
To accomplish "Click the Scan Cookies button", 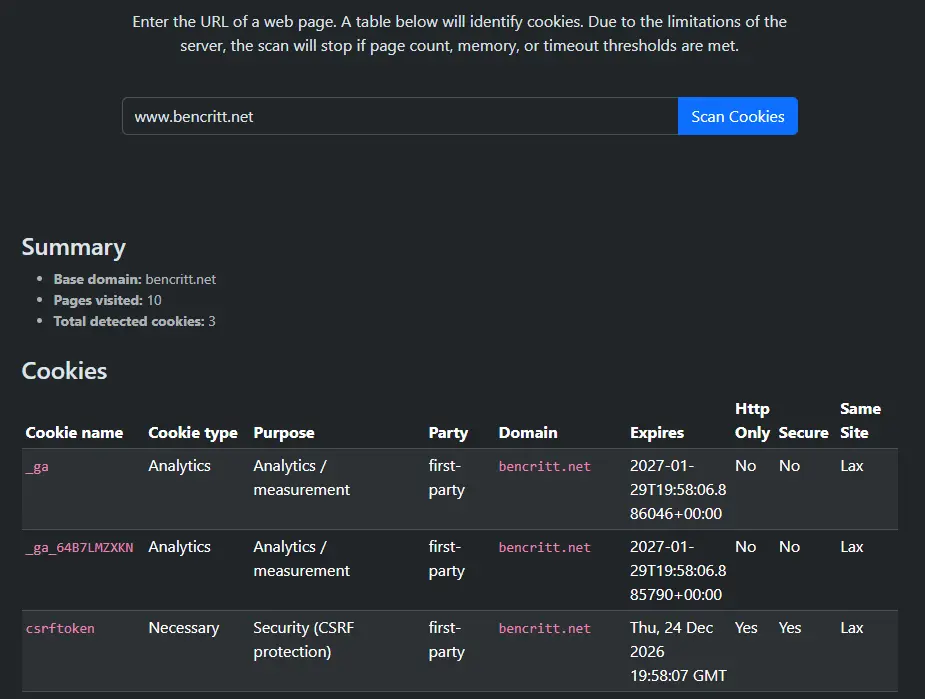I will click(737, 116).
